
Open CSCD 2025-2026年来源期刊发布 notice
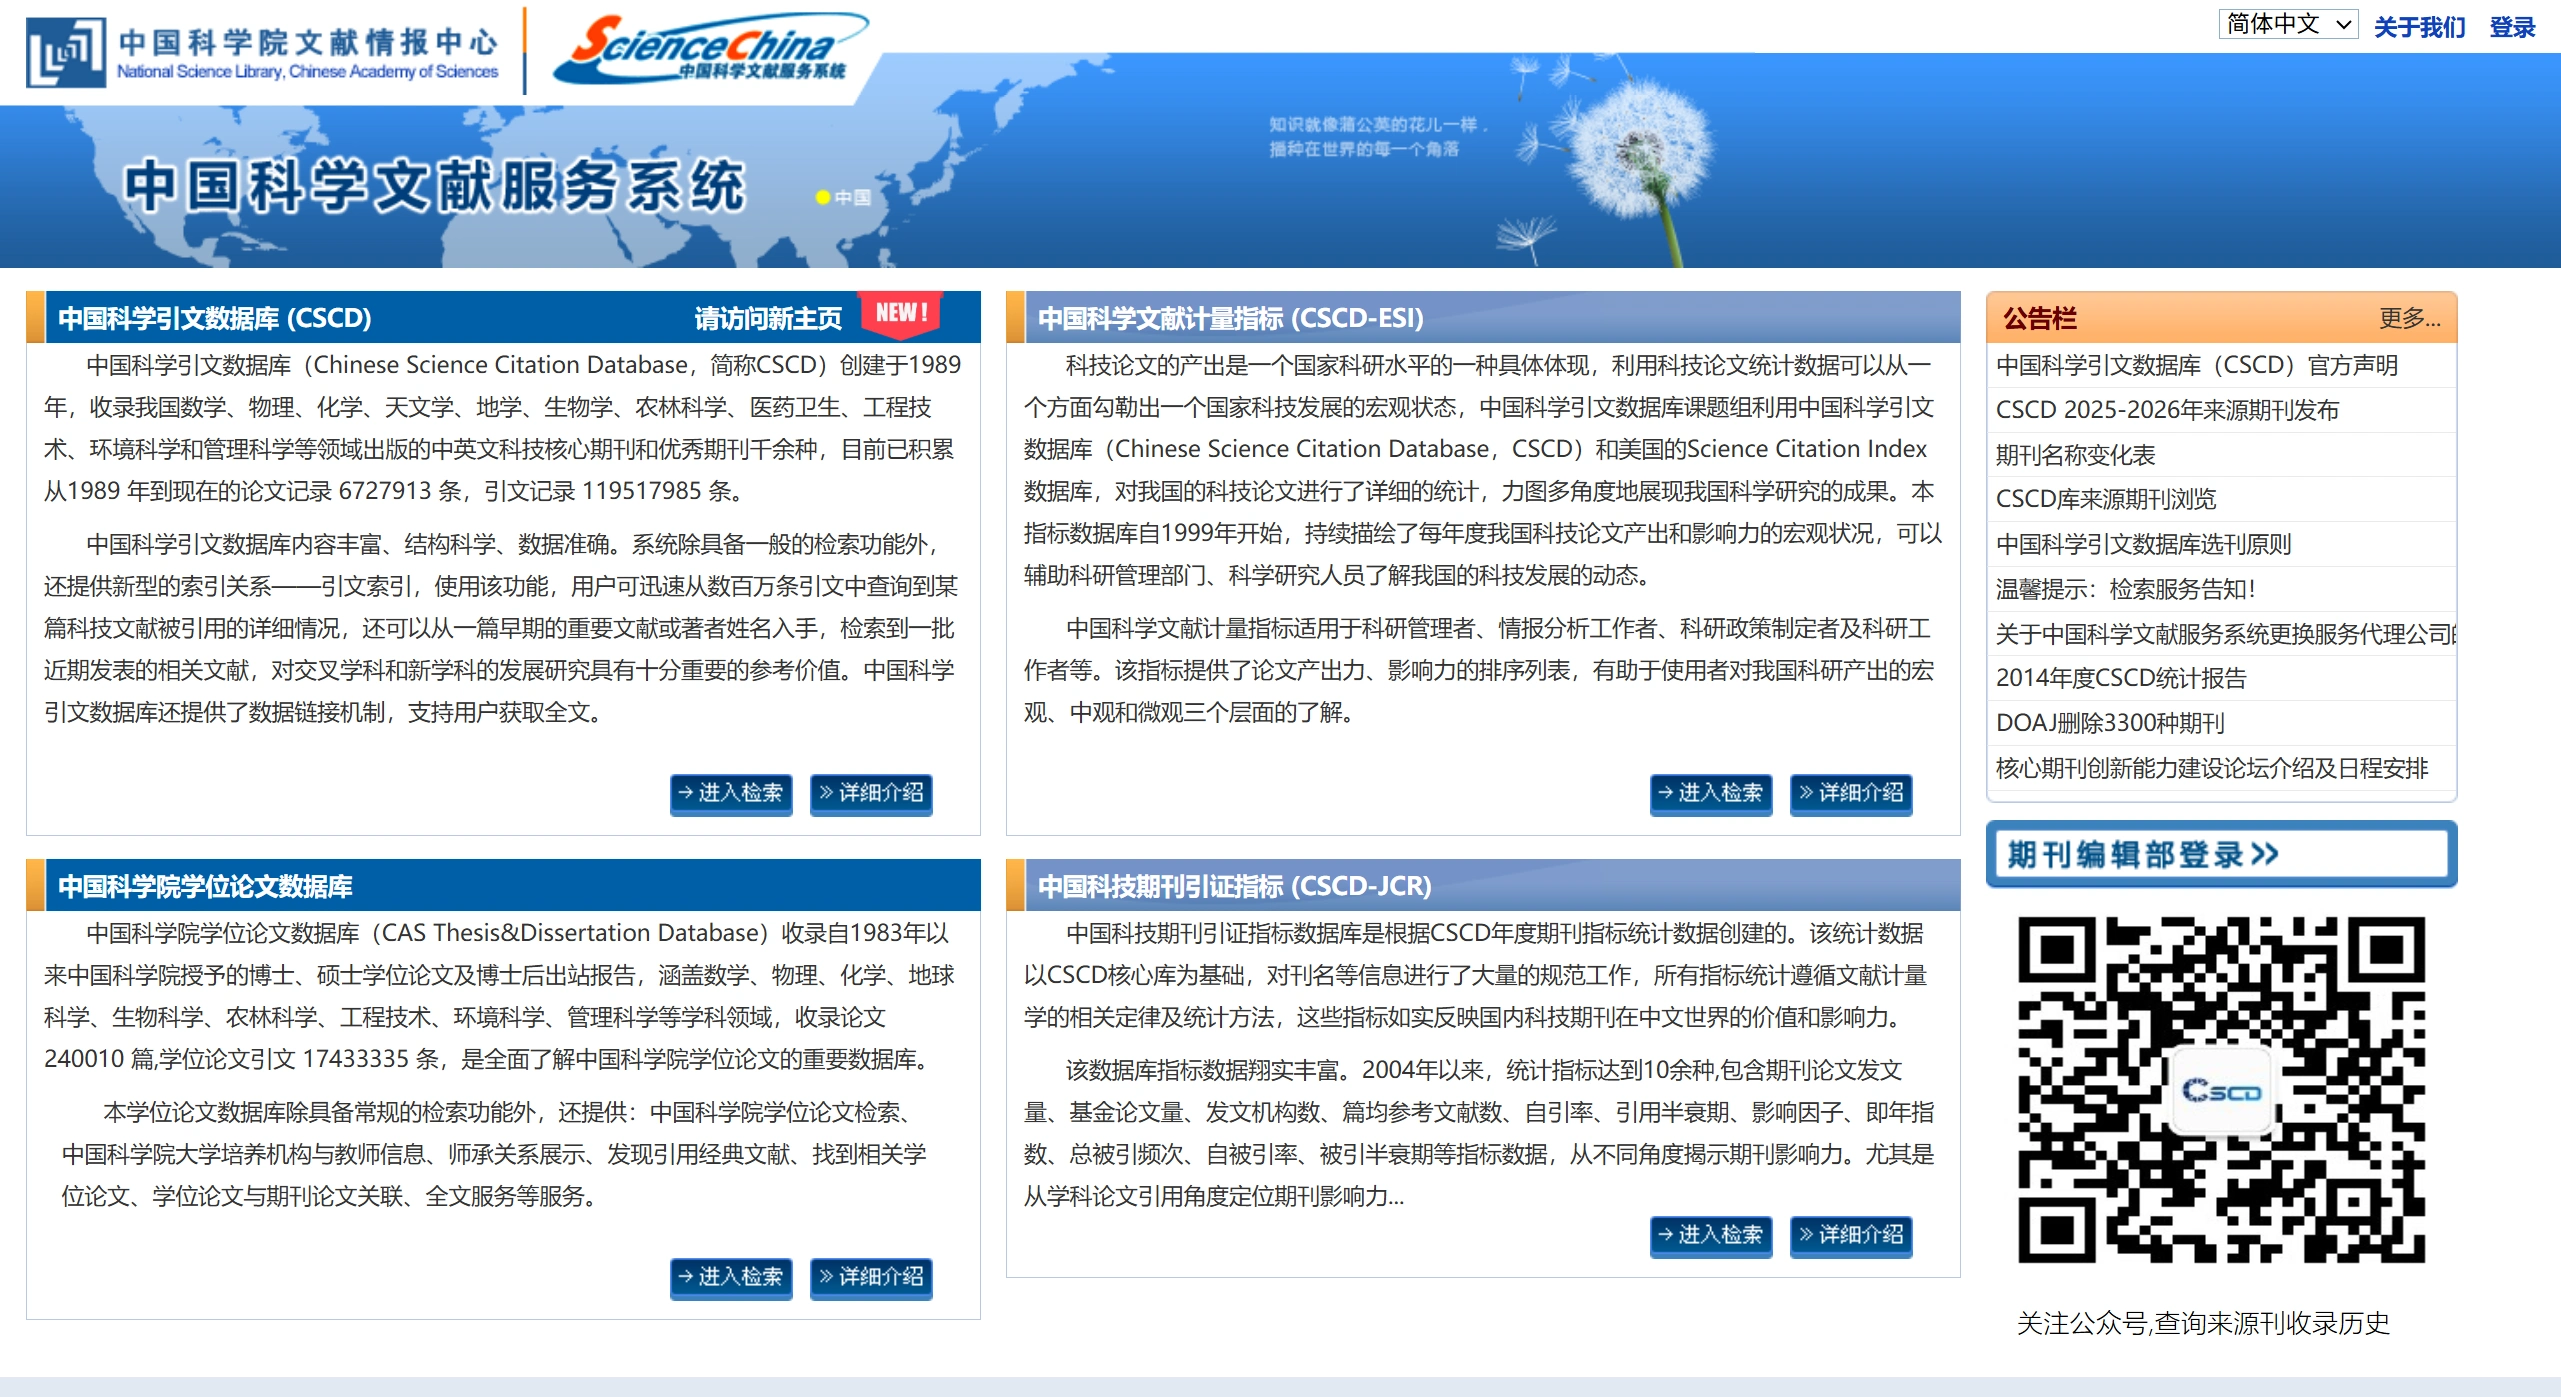coord(2167,410)
